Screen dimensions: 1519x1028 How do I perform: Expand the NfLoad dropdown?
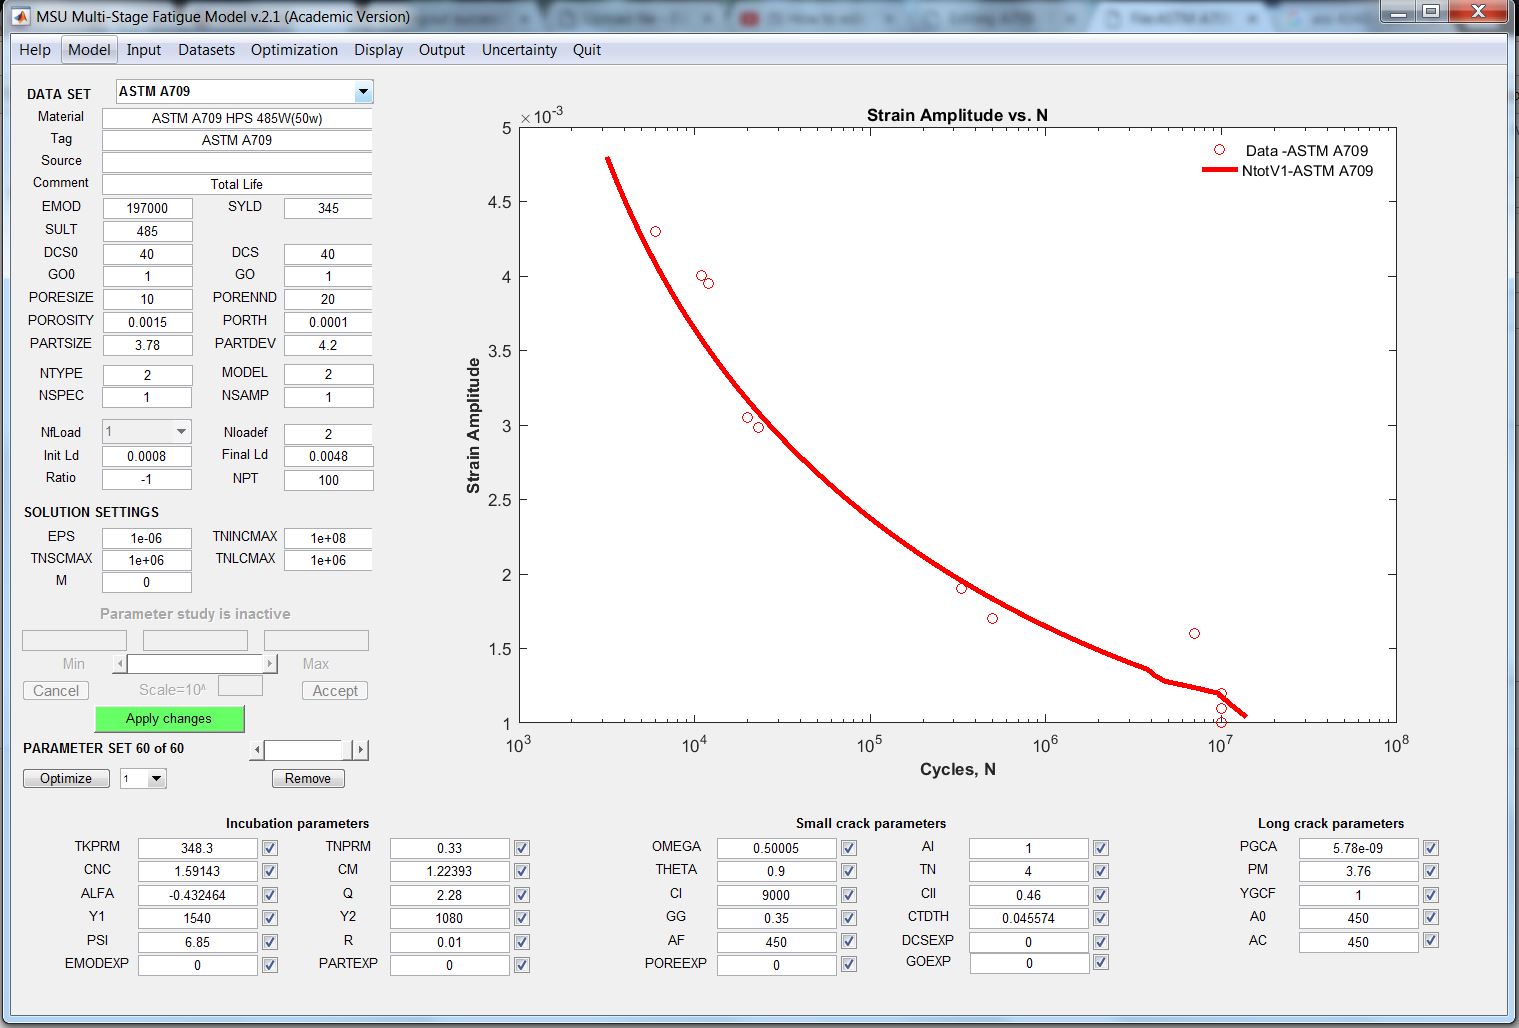[181, 432]
